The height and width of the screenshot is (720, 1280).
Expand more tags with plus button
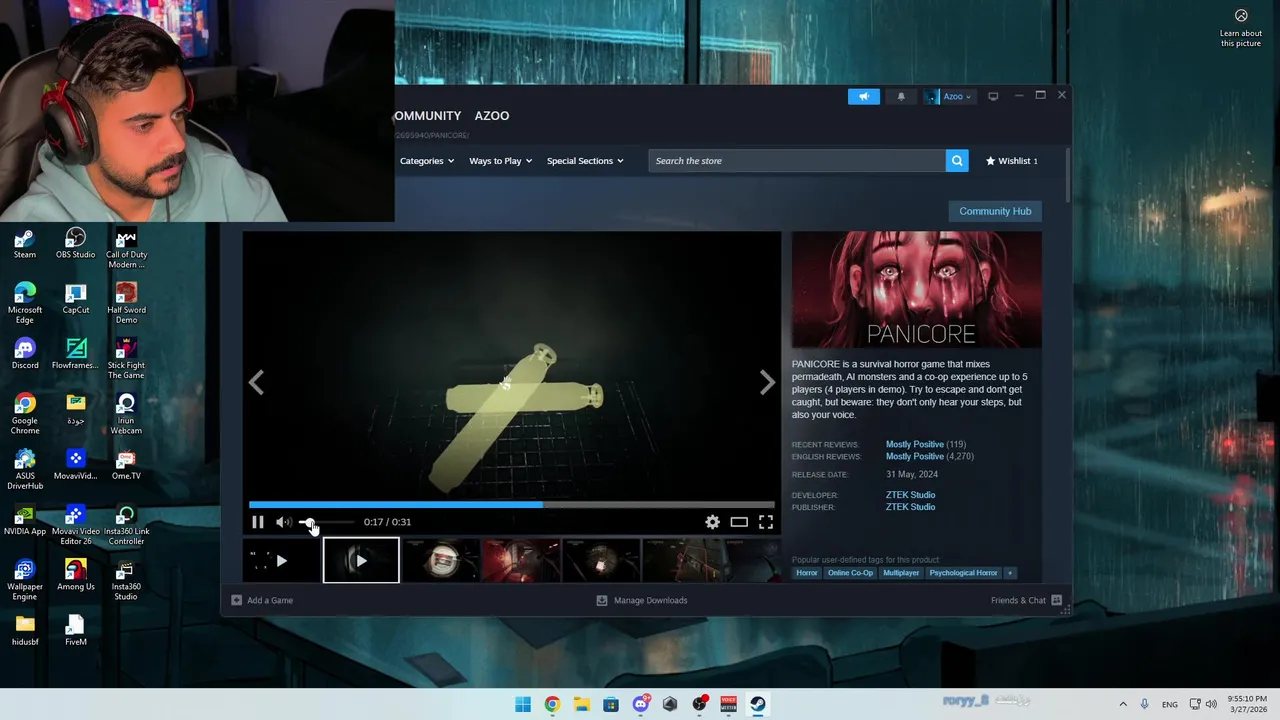1010,573
